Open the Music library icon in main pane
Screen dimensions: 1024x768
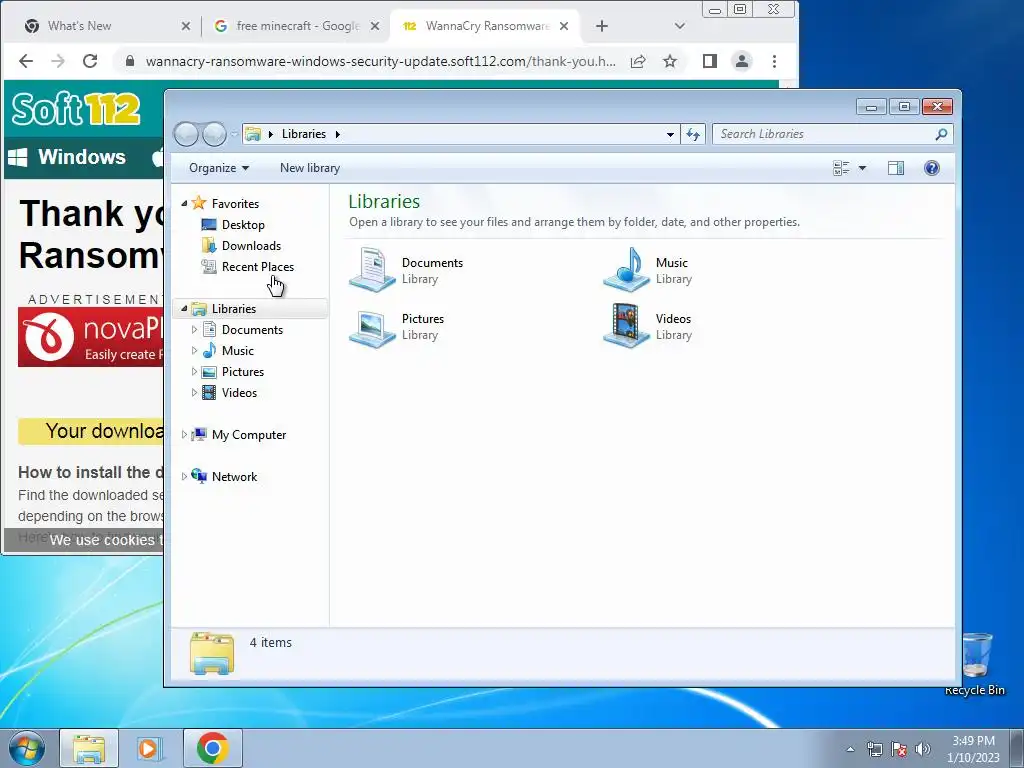pyautogui.click(x=626, y=269)
